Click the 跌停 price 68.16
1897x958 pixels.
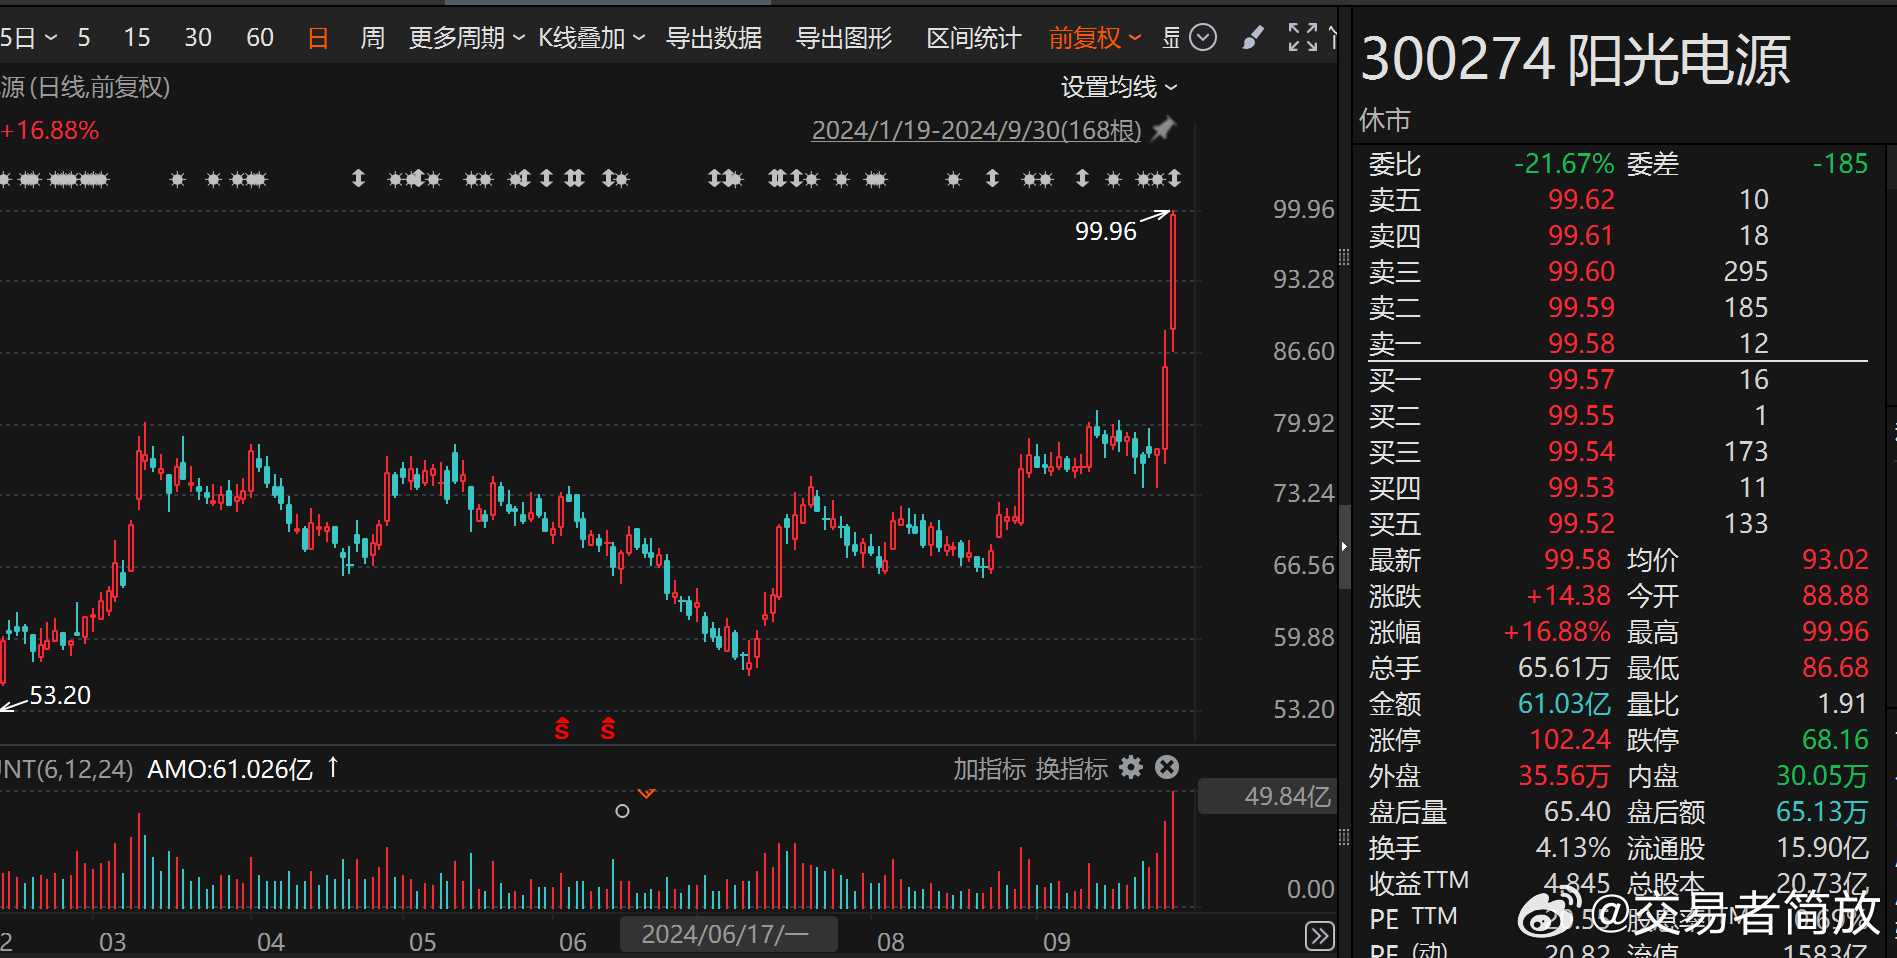coord(1835,740)
